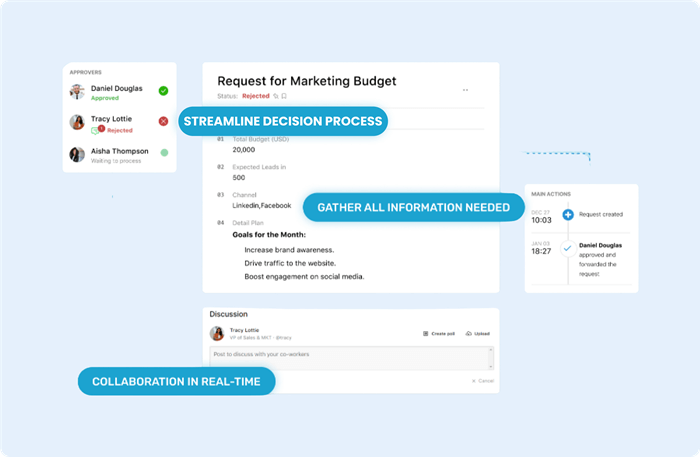This screenshot has width=700, height=457.
Task: Click Create poll in Discussion
Action: (x=439, y=333)
